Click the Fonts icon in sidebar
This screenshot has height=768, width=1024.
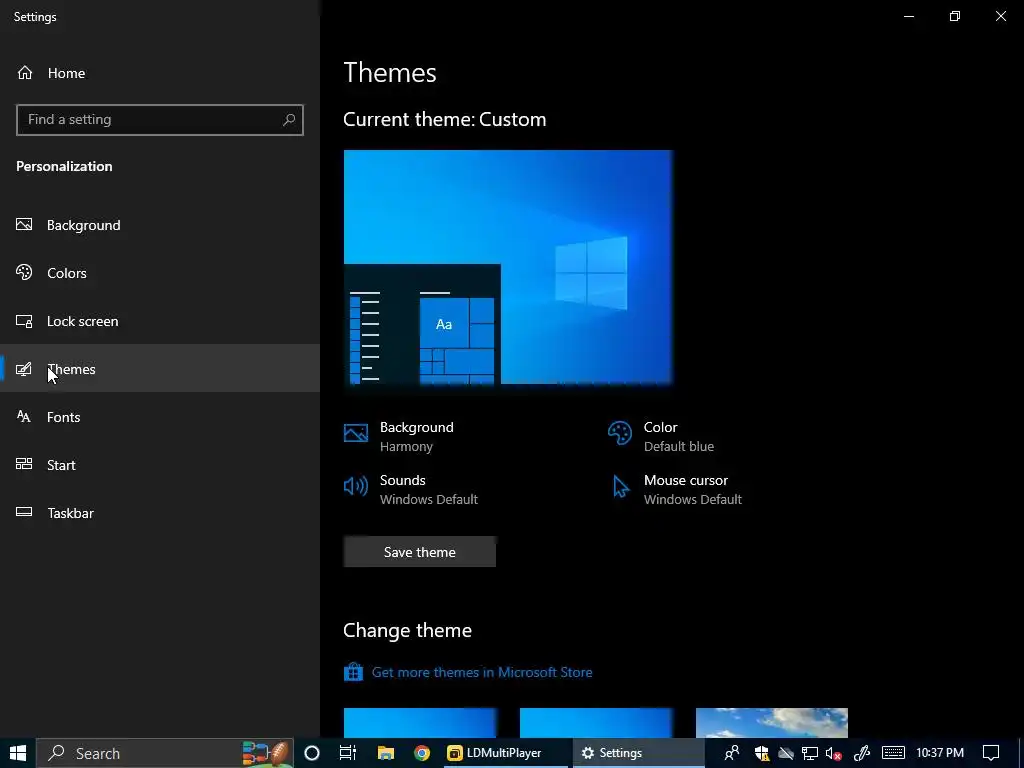click(x=24, y=417)
